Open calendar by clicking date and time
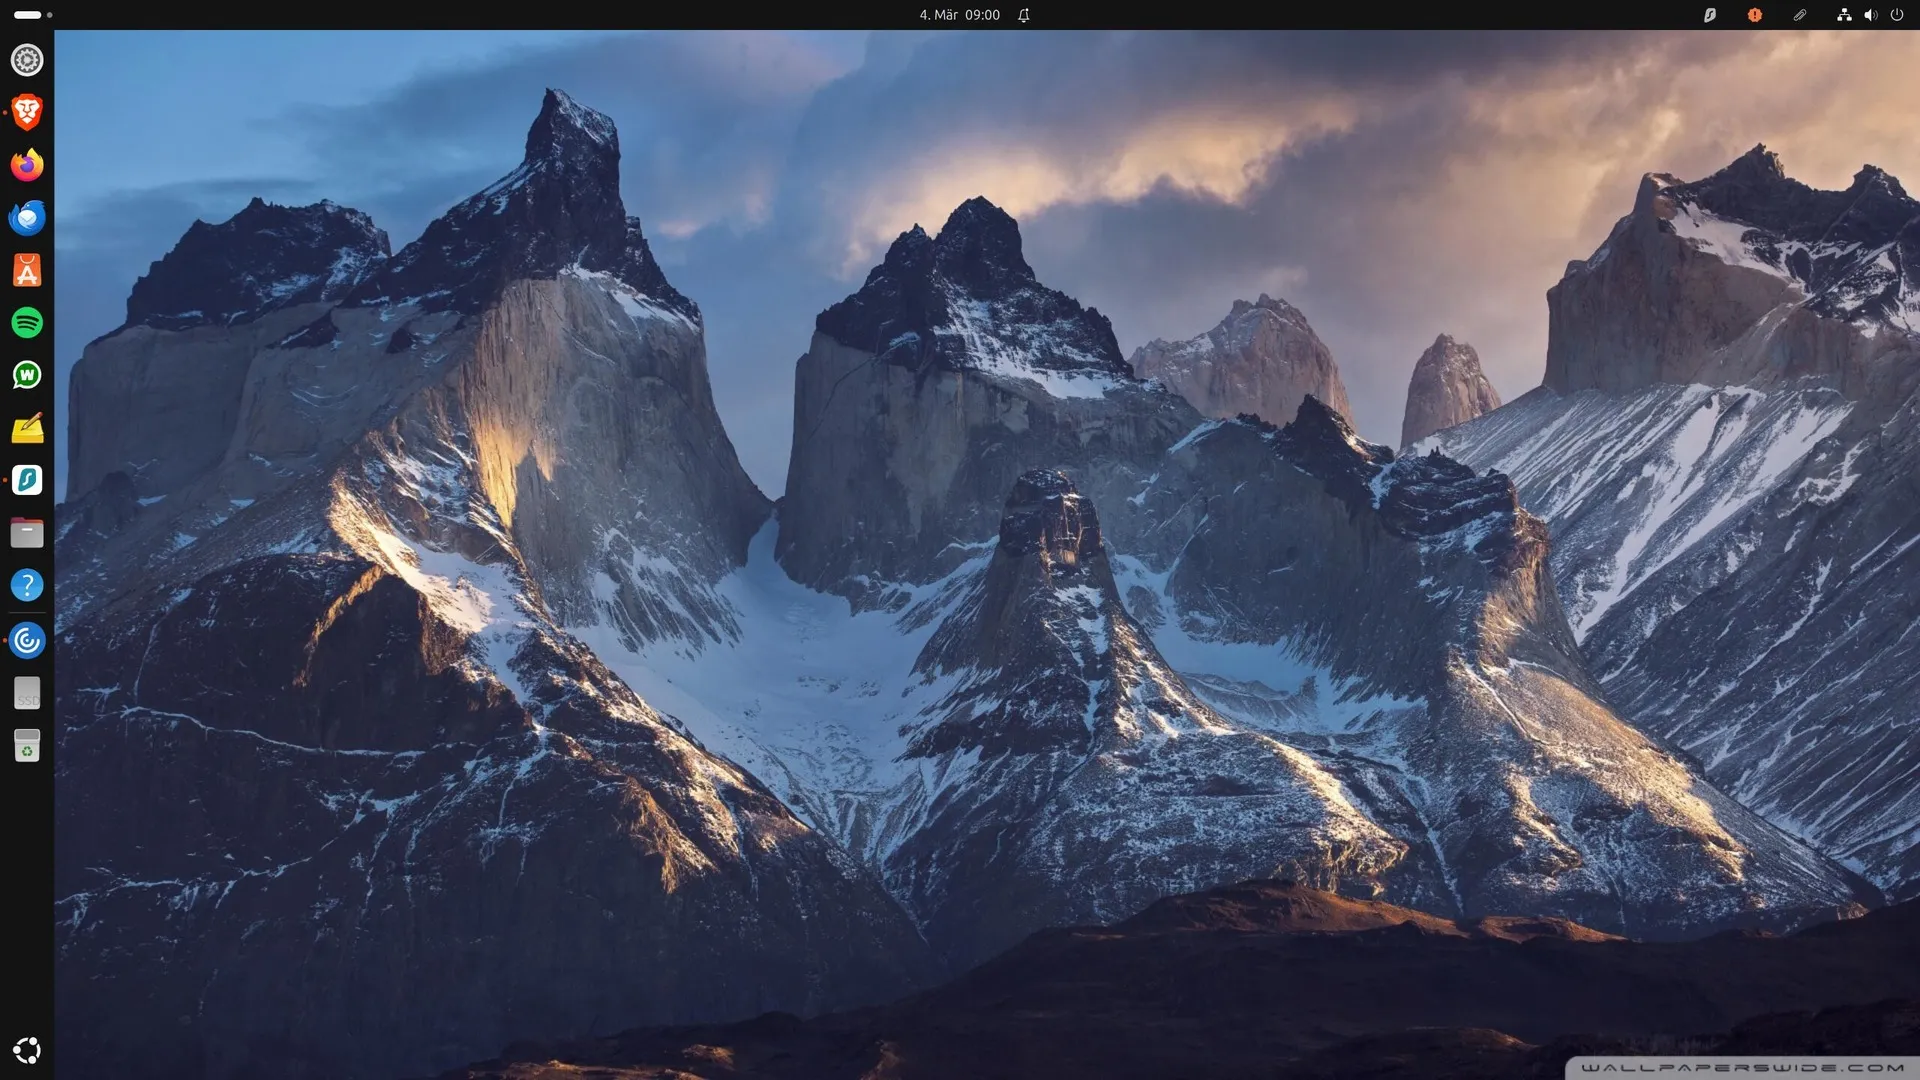Screen dimensions: 1920x1080 click(959, 15)
